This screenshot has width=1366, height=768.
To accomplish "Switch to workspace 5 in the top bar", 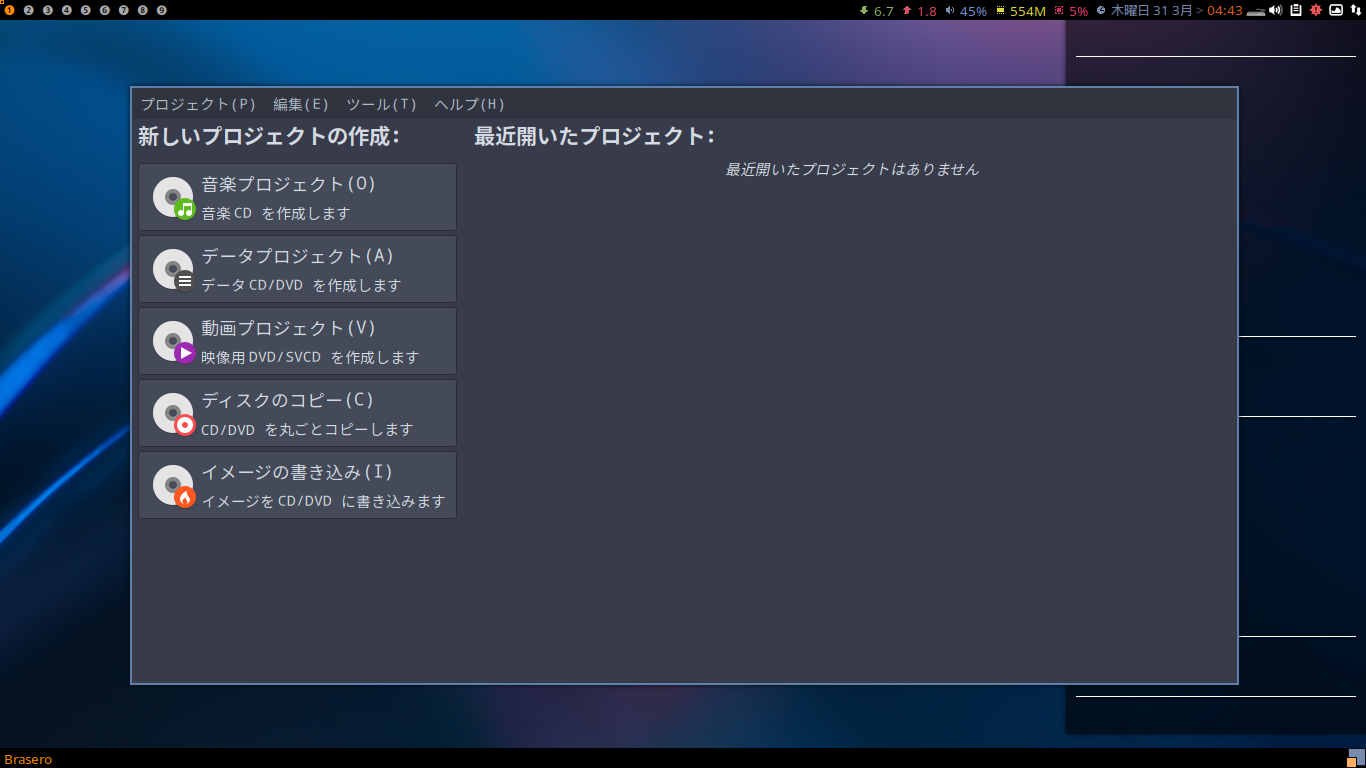I will click(86, 10).
